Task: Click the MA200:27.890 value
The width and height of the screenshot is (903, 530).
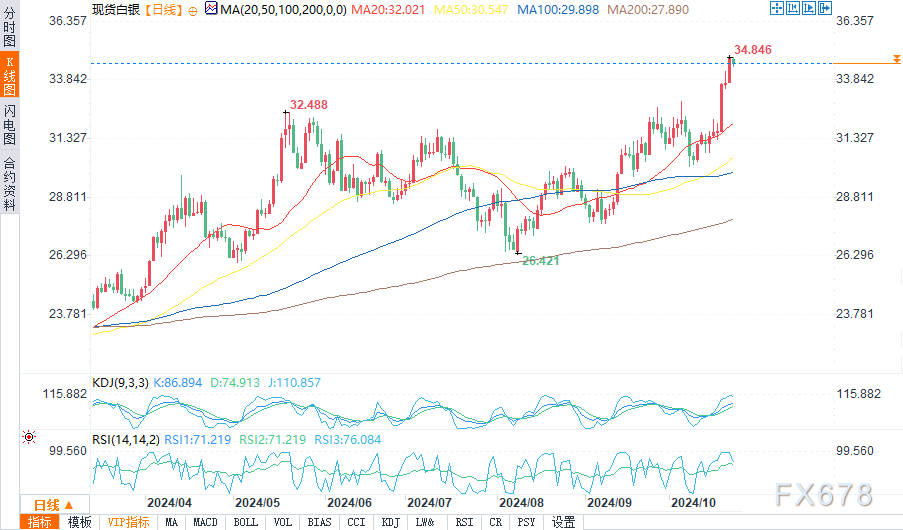Action: coord(648,10)
